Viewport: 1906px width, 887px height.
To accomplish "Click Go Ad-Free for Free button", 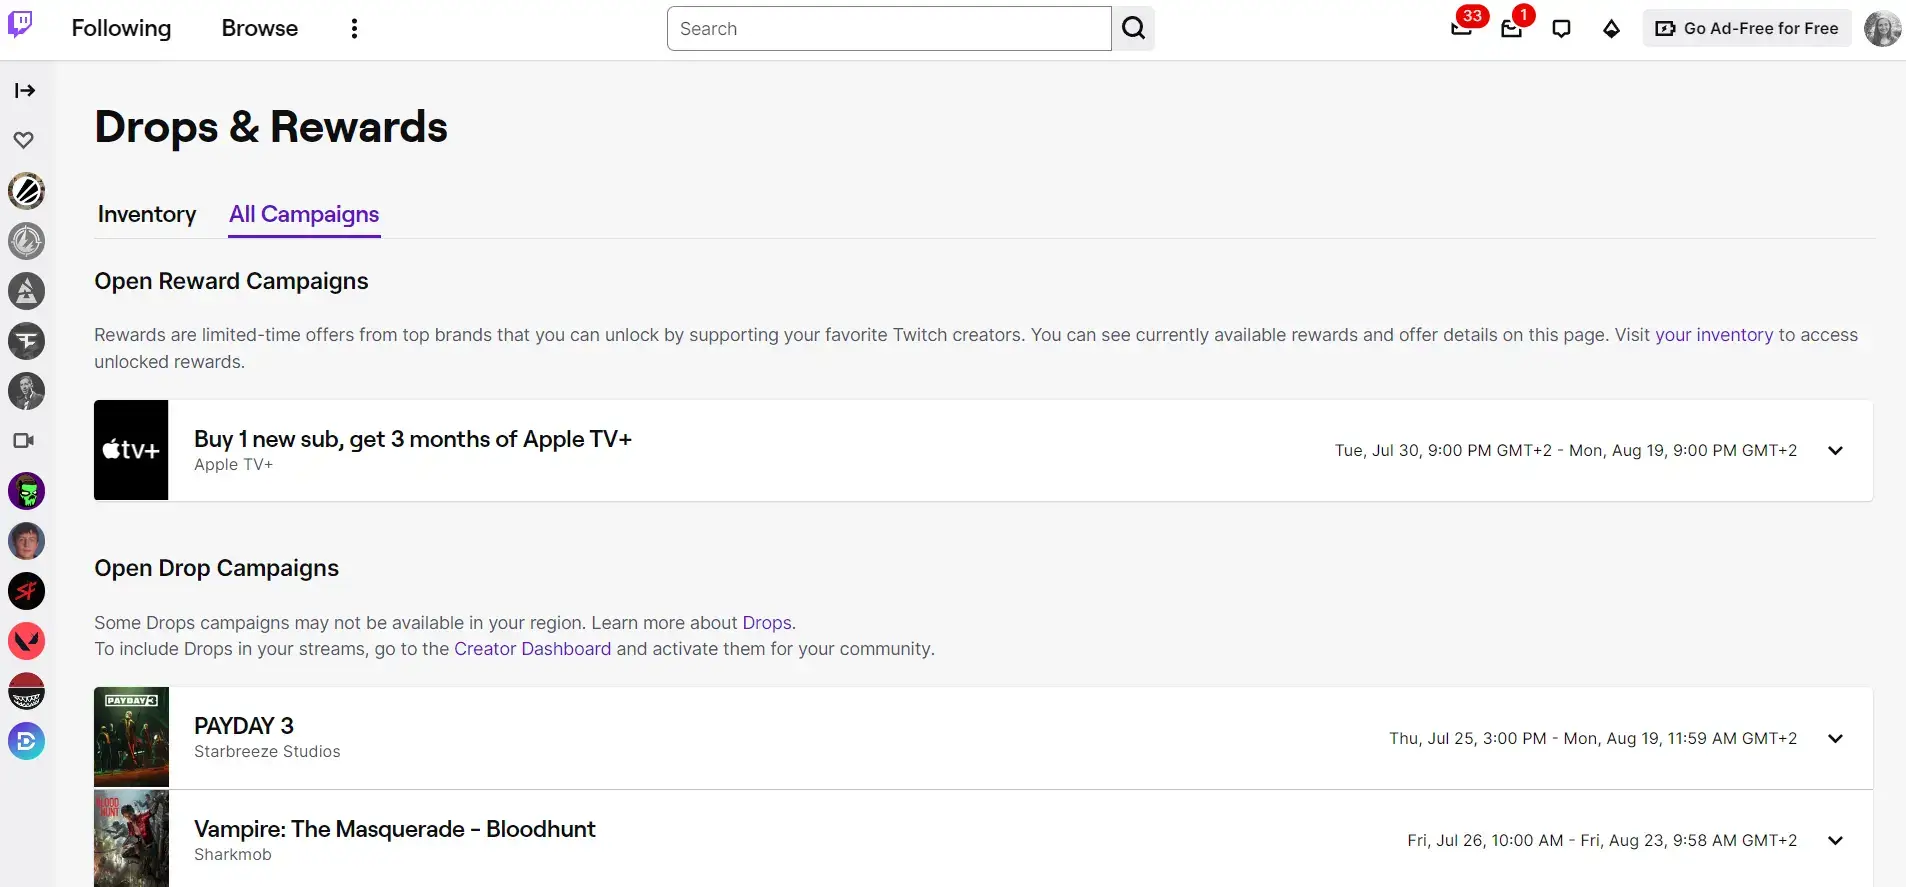I will coord(1747,28).
